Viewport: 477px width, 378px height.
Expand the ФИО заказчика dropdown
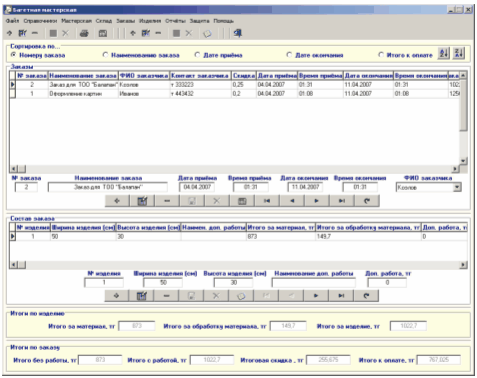tap(457, 187)
